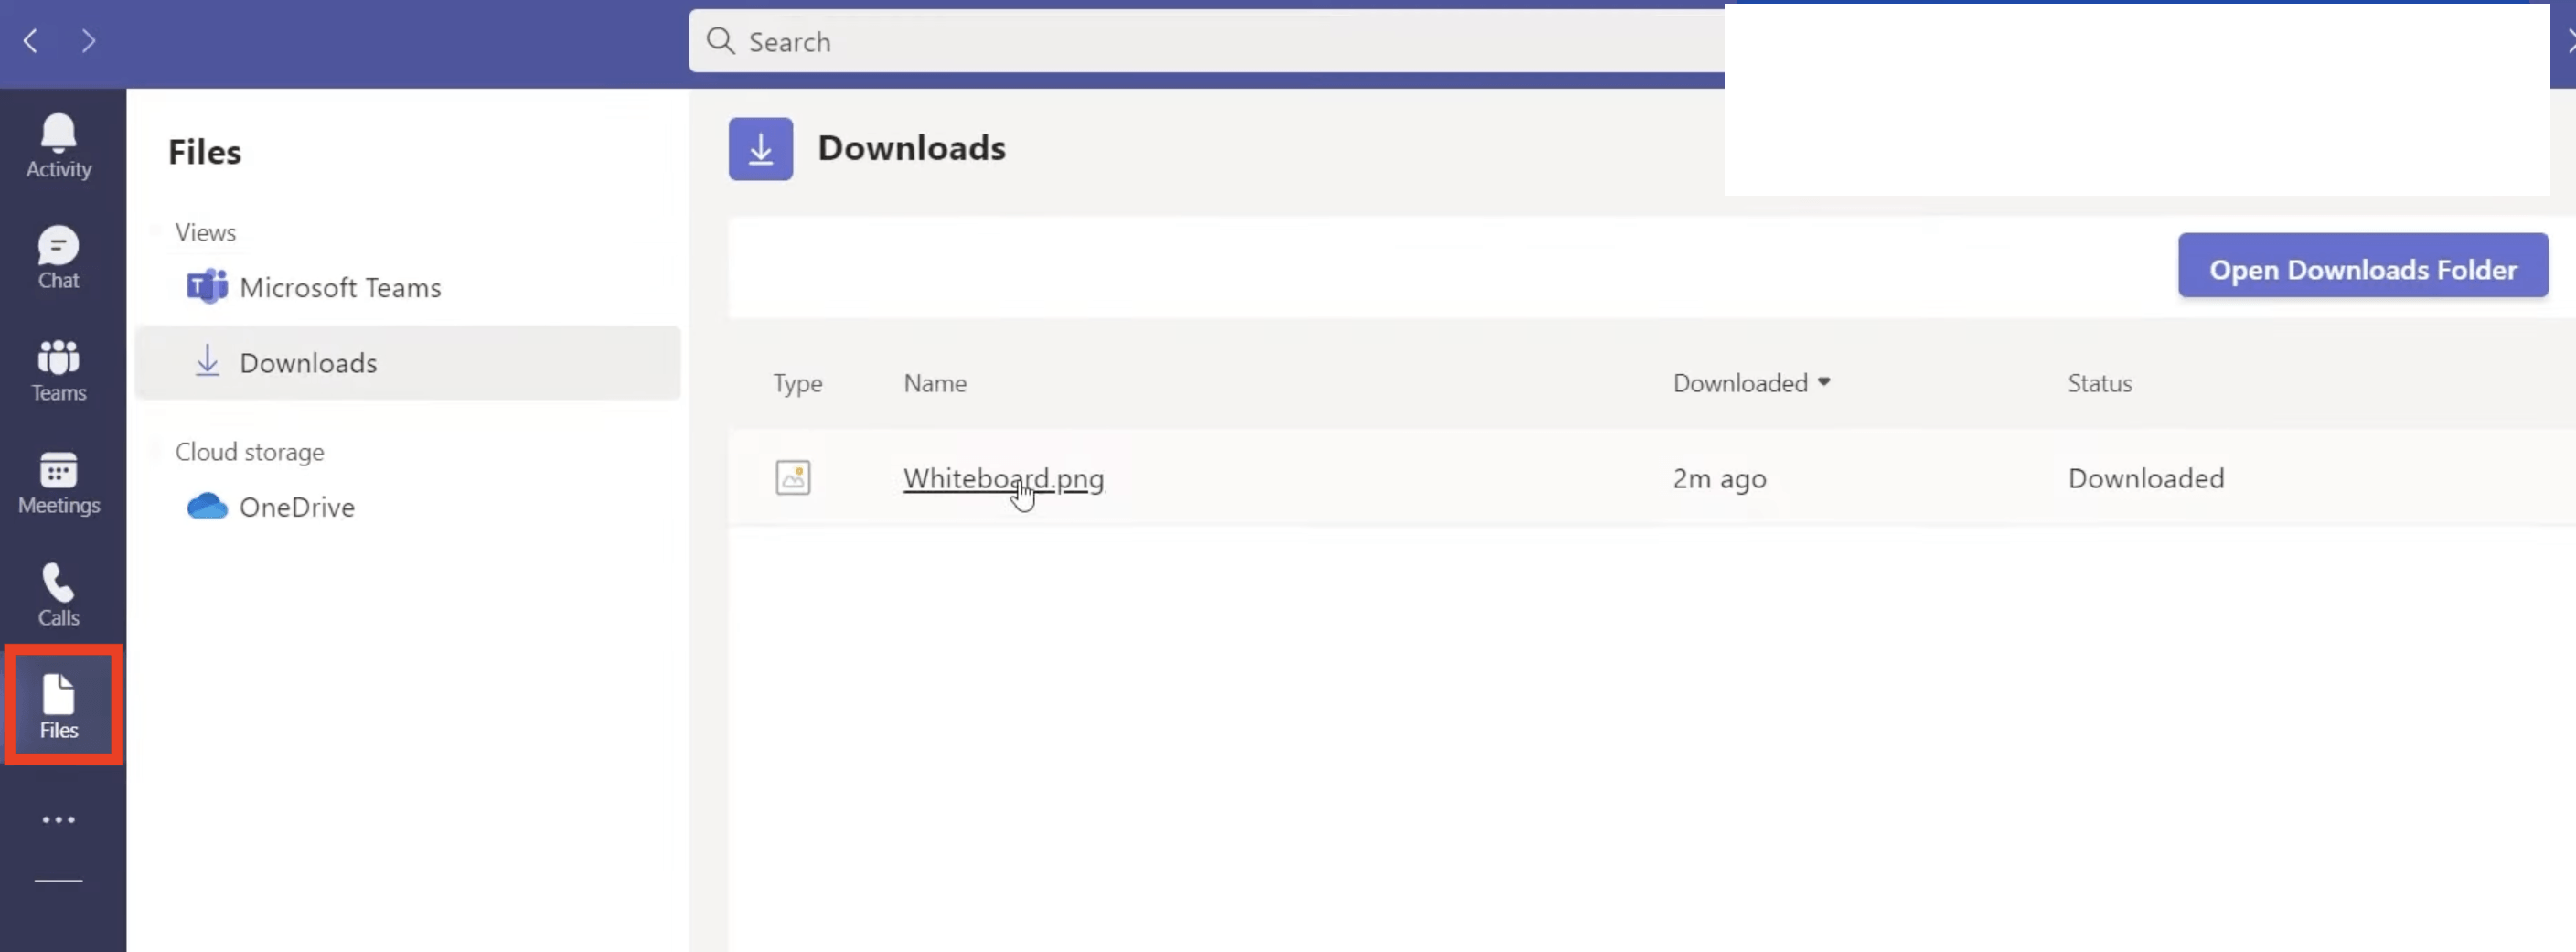Select the Downloads view
Screen dimensions: 2576x952
[408, 363]
